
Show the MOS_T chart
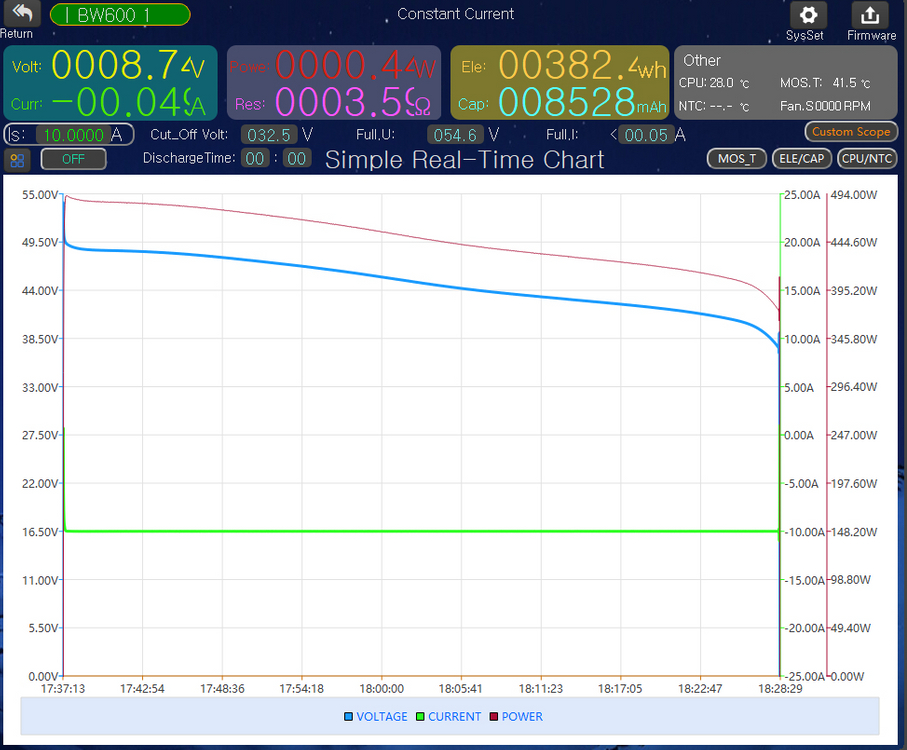[x=736, y=158]
